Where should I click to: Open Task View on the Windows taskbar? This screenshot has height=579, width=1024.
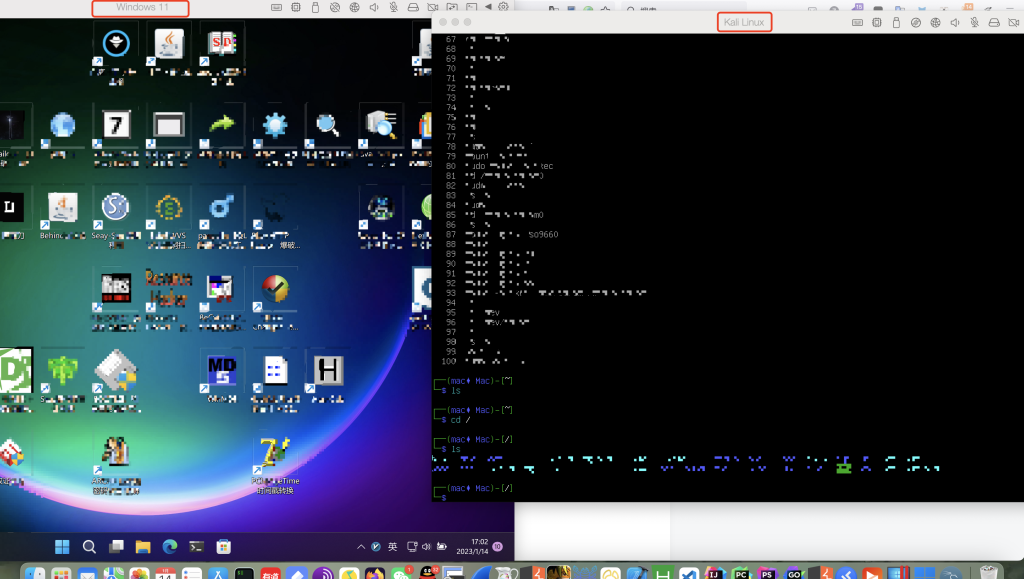click(x=116, y=547)
